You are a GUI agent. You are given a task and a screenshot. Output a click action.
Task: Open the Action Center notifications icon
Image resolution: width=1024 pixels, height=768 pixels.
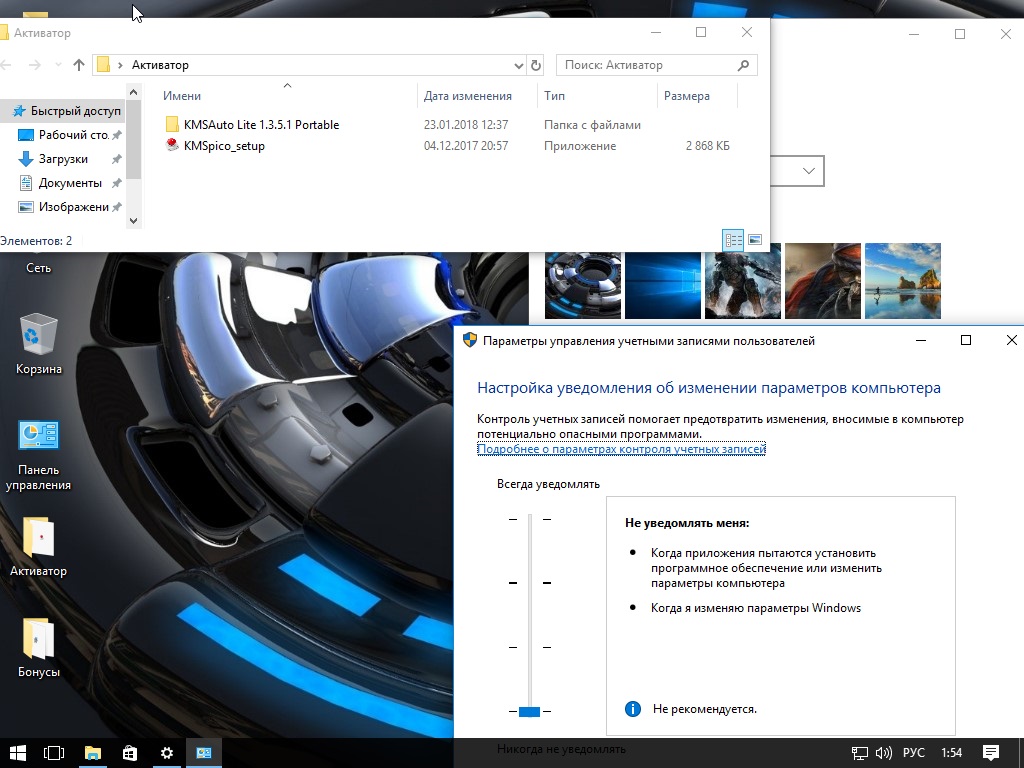(x=990, y=752)
